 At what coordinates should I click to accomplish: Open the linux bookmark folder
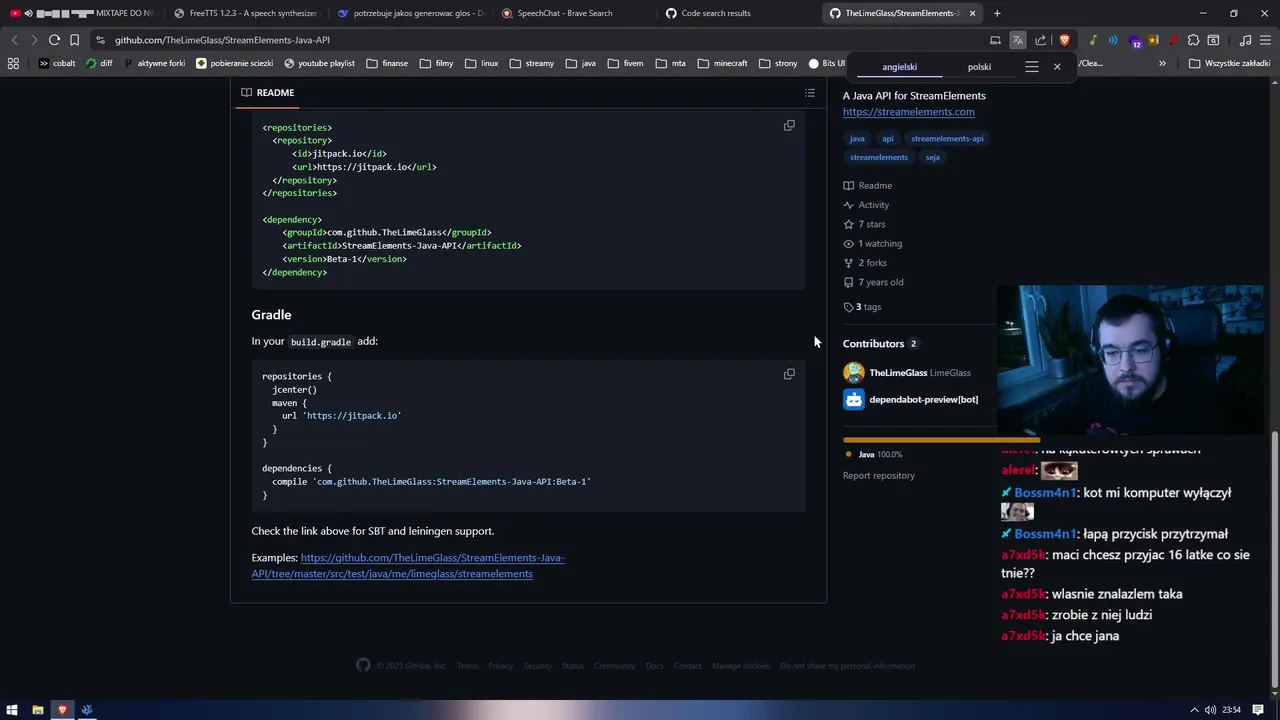tap(481, 63)
